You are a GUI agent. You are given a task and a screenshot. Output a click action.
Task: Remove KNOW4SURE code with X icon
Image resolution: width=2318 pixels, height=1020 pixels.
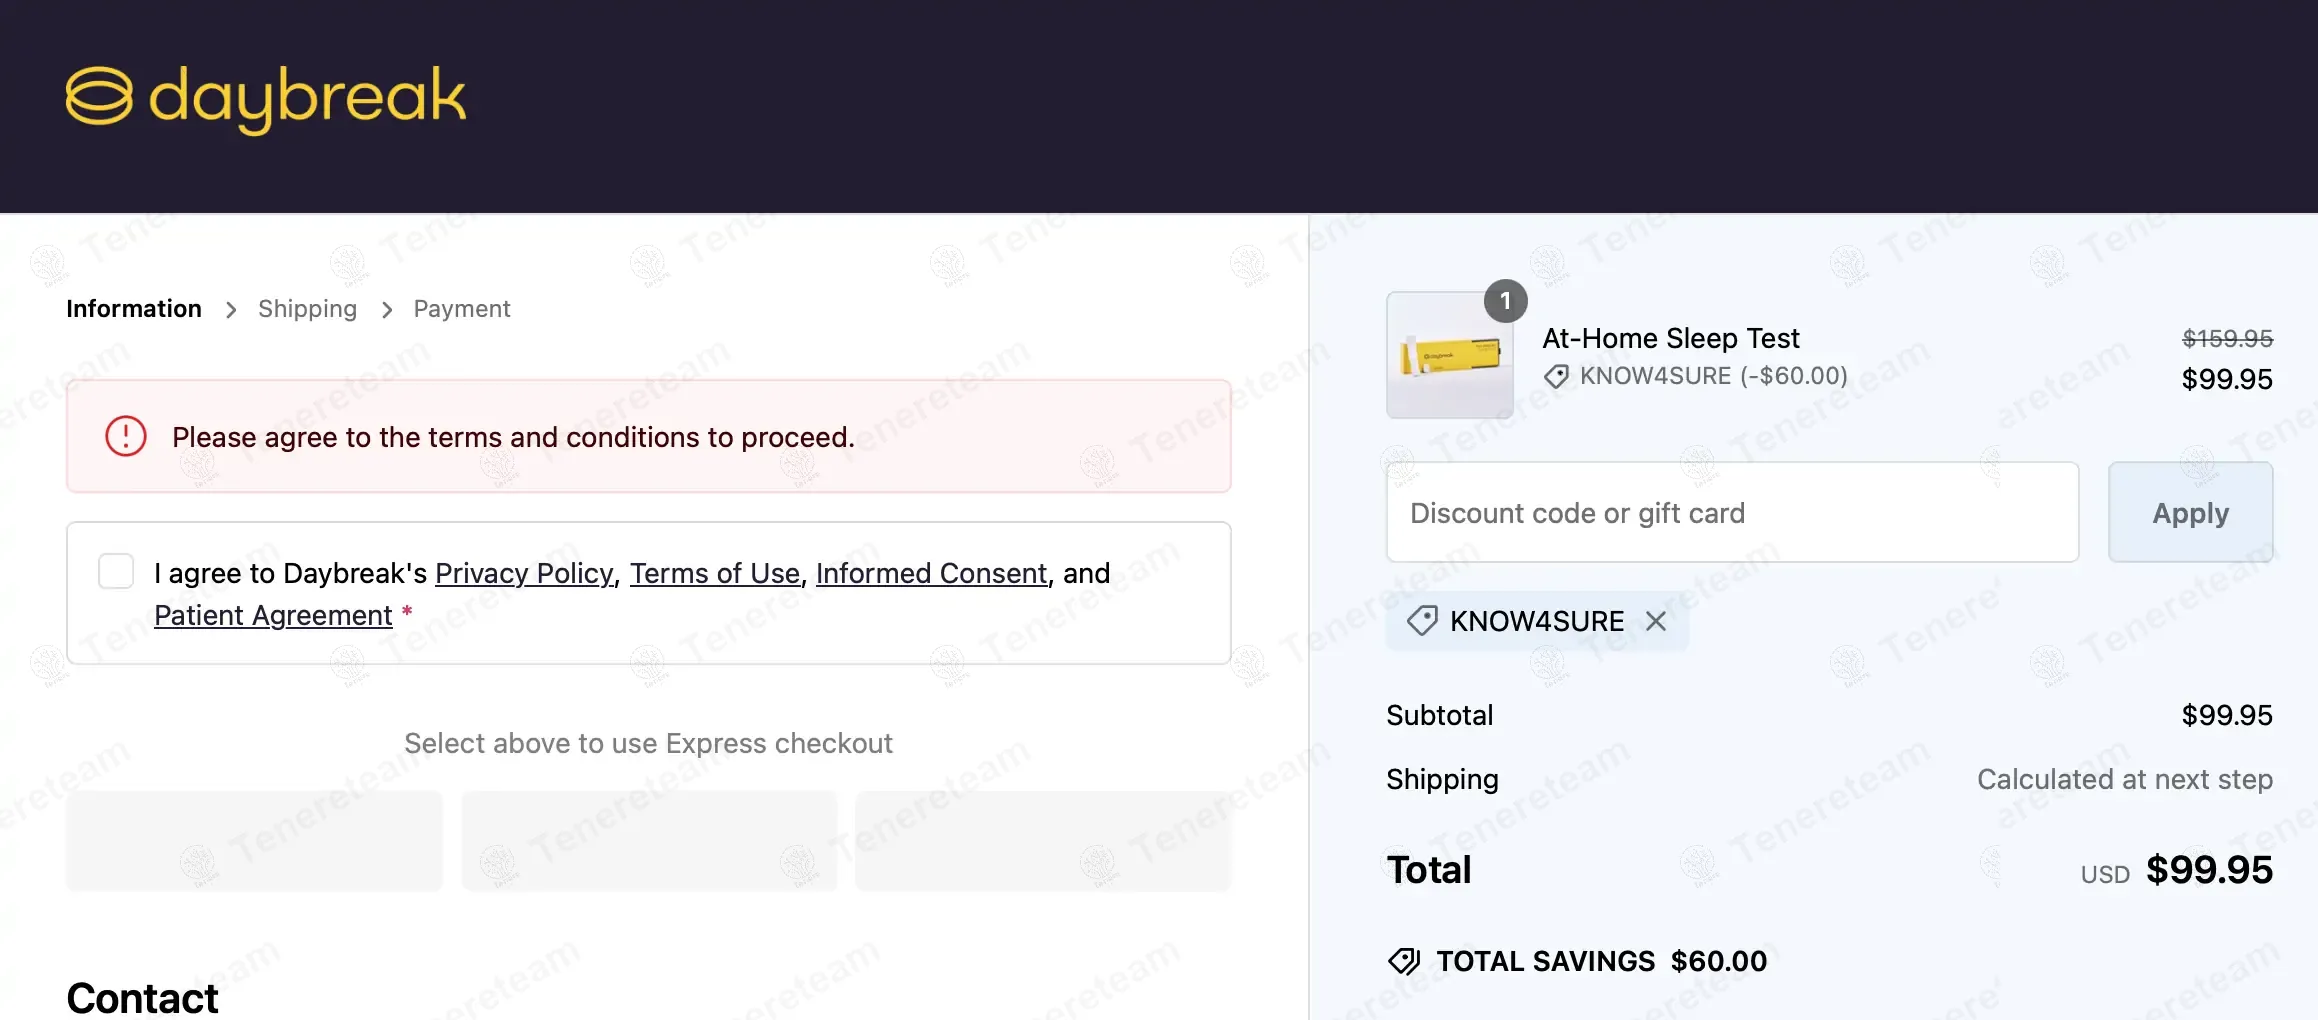(x=1656, y=621)
